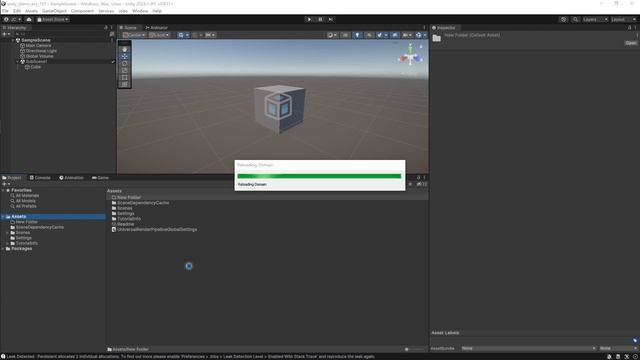Switch to the Animation tab
640x360 pixels.
(x=71, y=178)
